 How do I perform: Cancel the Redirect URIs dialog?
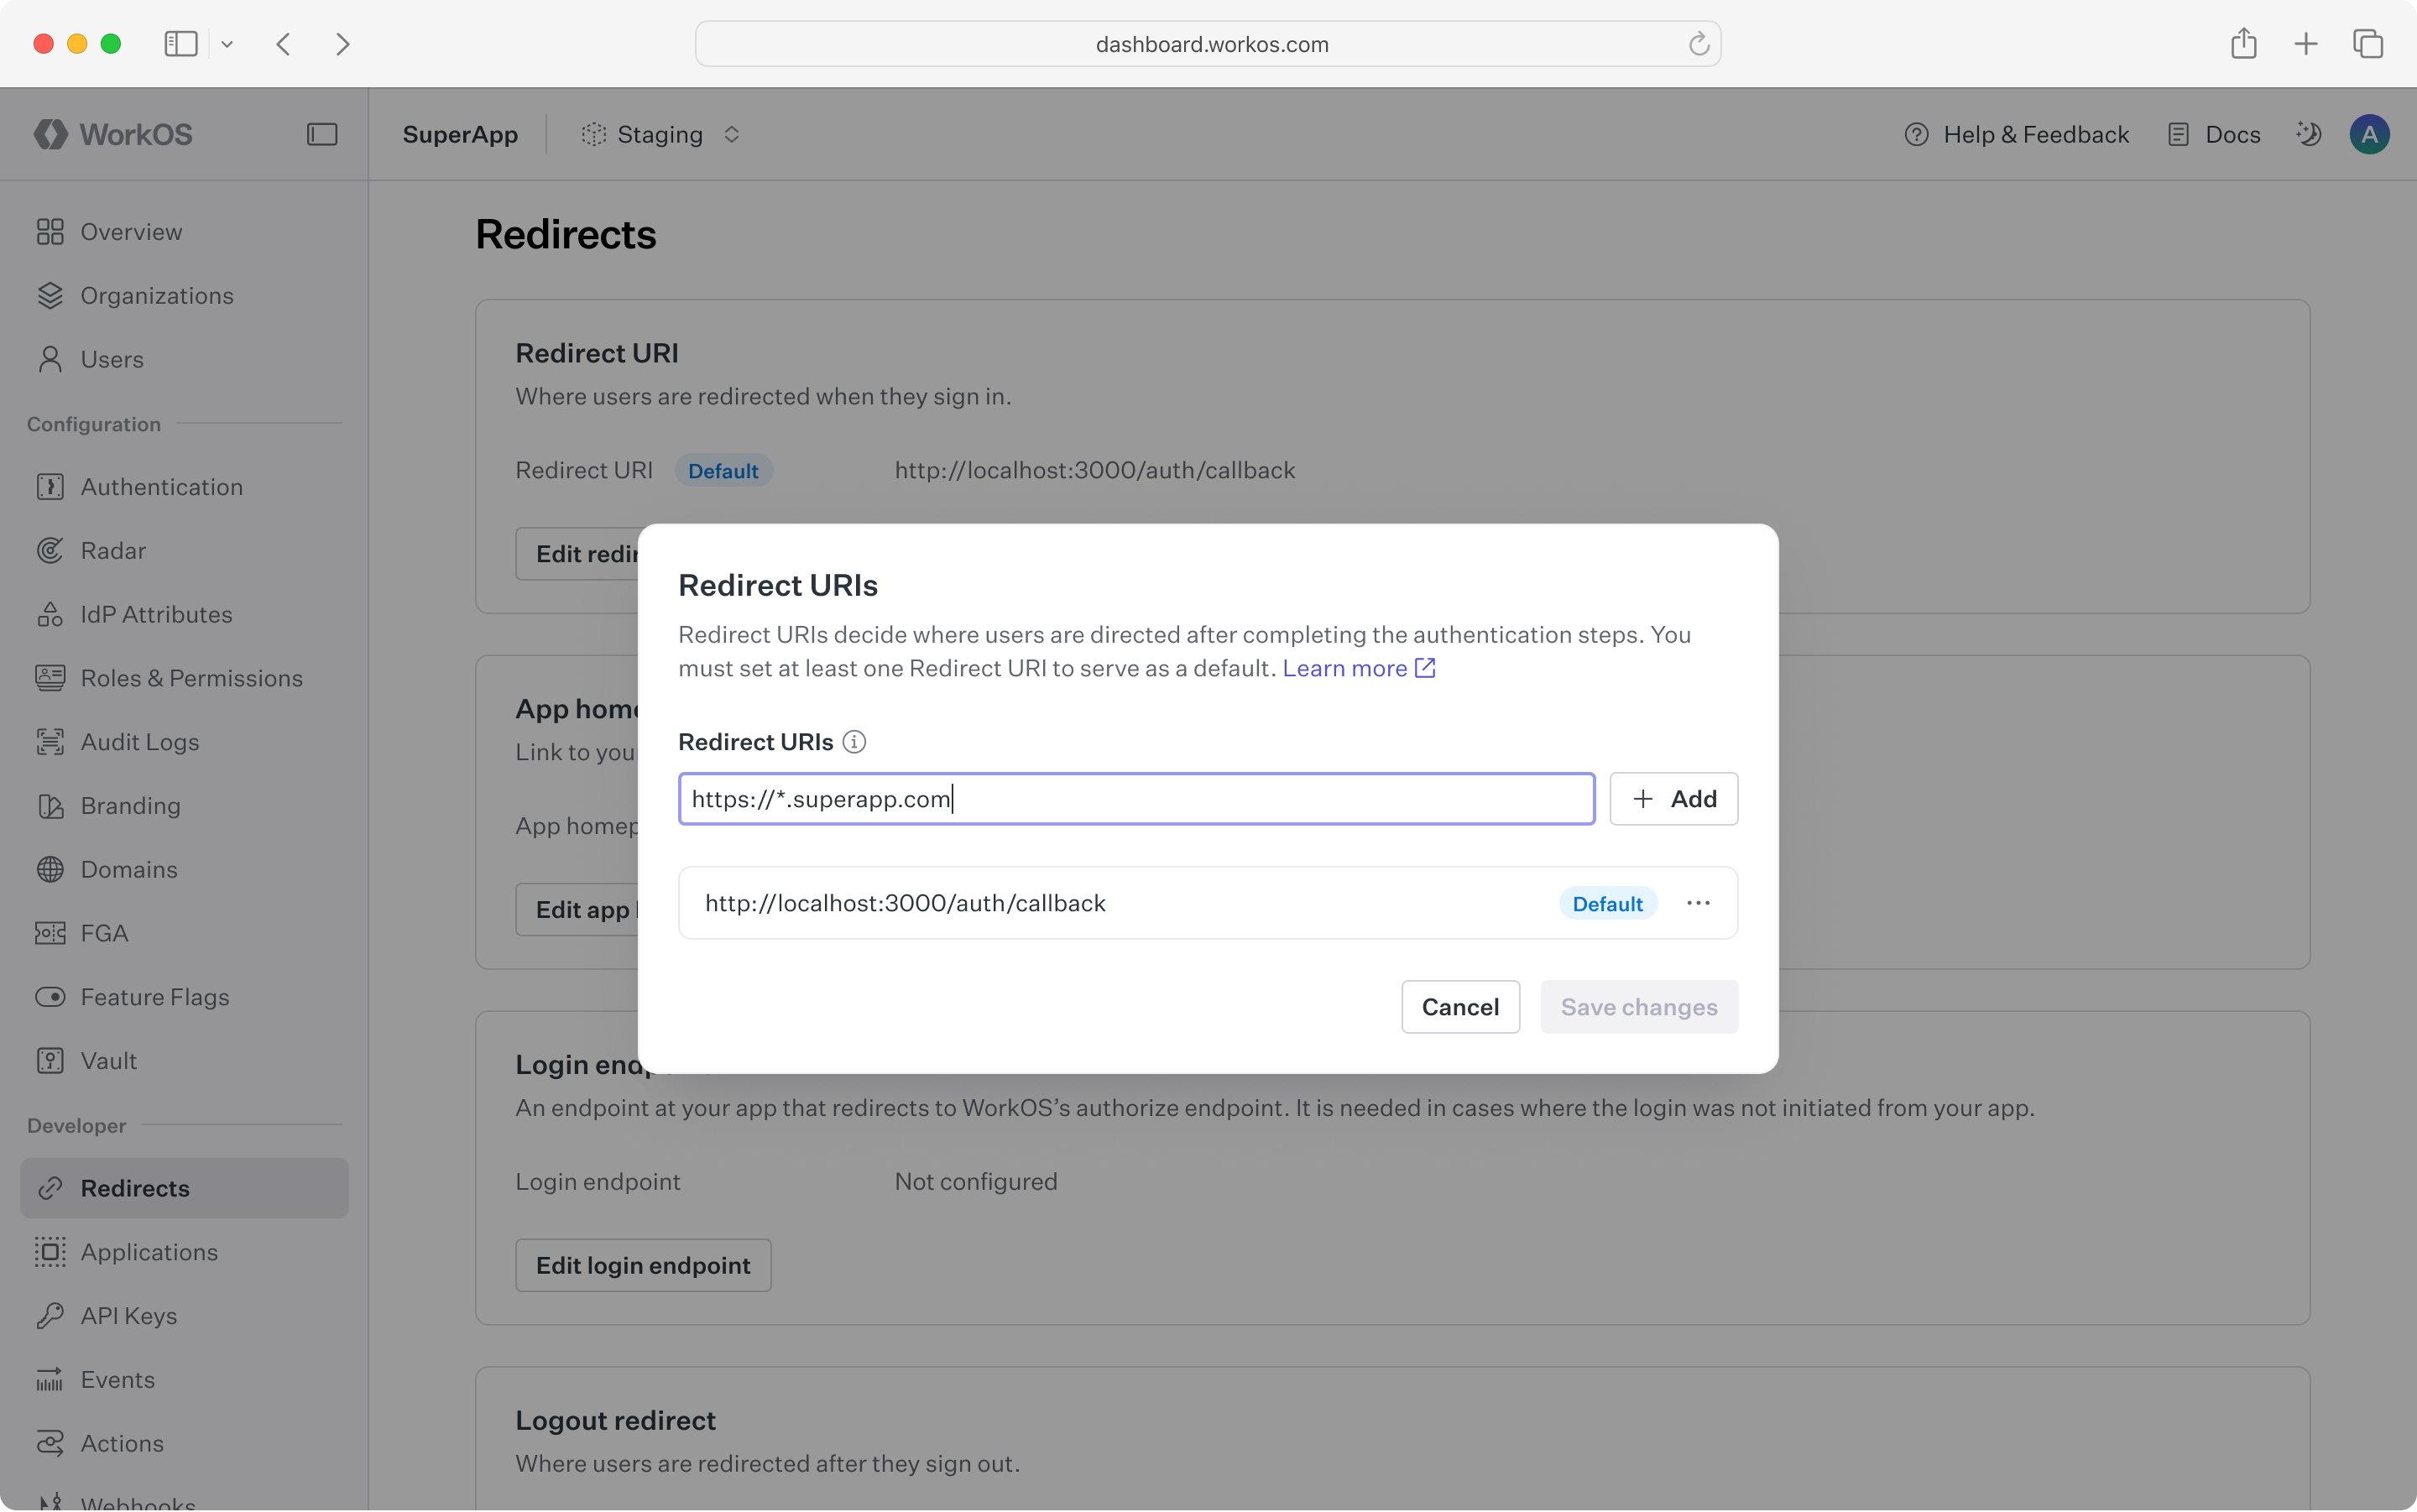[x=1460, y=1007]
